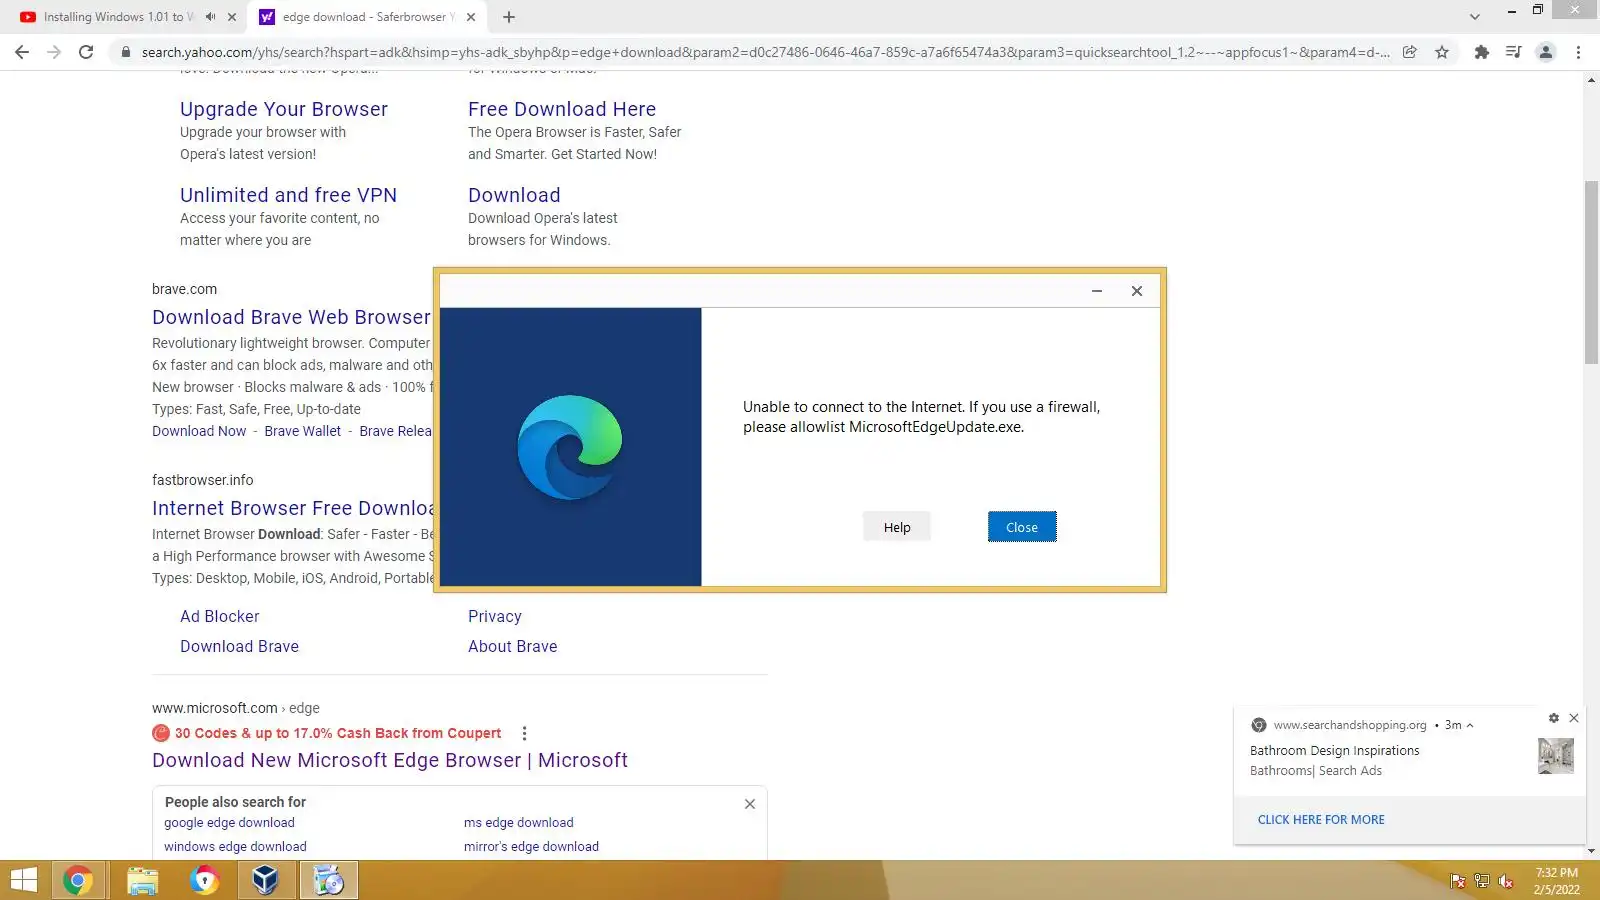Mute the Installing Windows tab audio
This screenshot has width=1600, height=900.
coord(211,17)
